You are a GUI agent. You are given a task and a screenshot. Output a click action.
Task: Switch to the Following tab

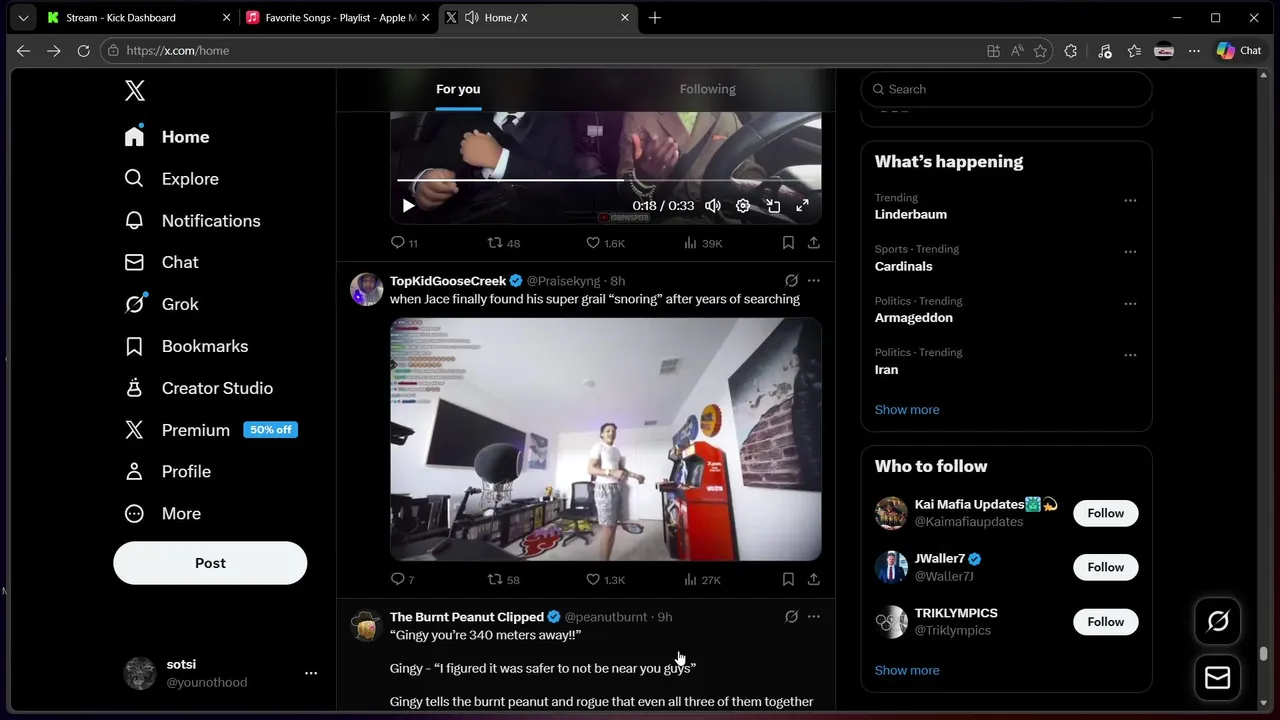tap(707, 89)
